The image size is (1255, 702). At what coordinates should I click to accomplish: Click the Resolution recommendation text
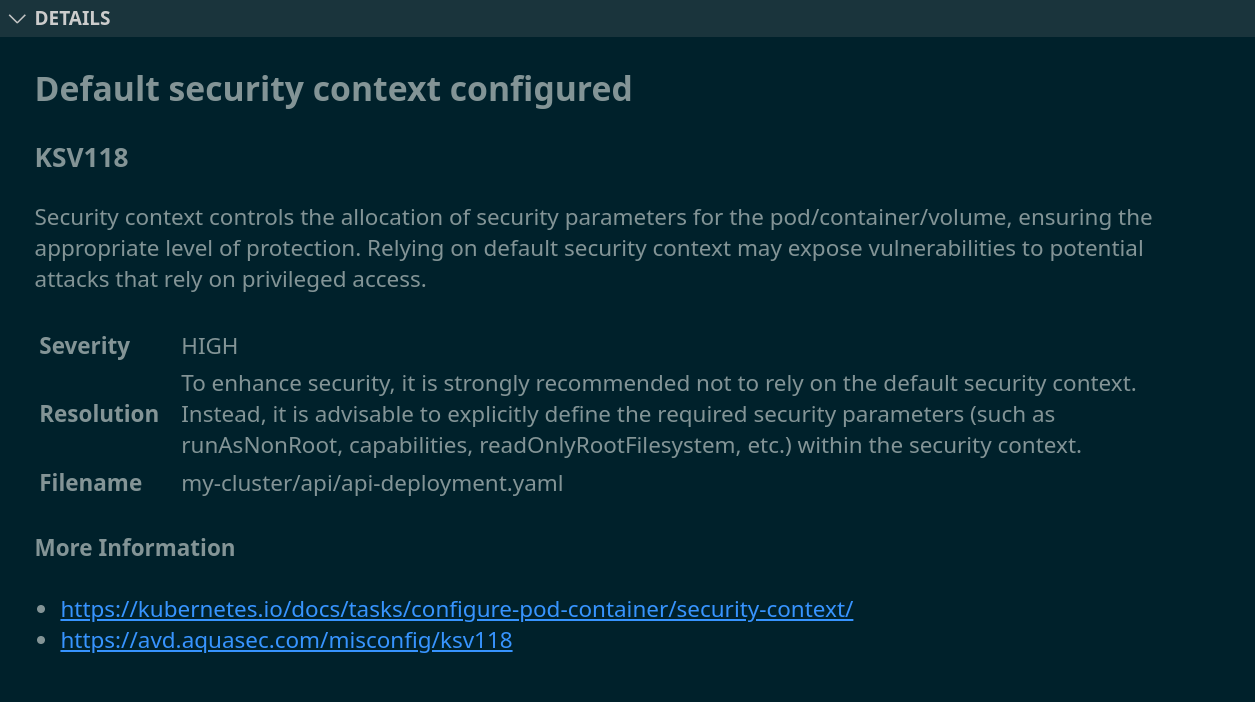click(x=658, y=414)
